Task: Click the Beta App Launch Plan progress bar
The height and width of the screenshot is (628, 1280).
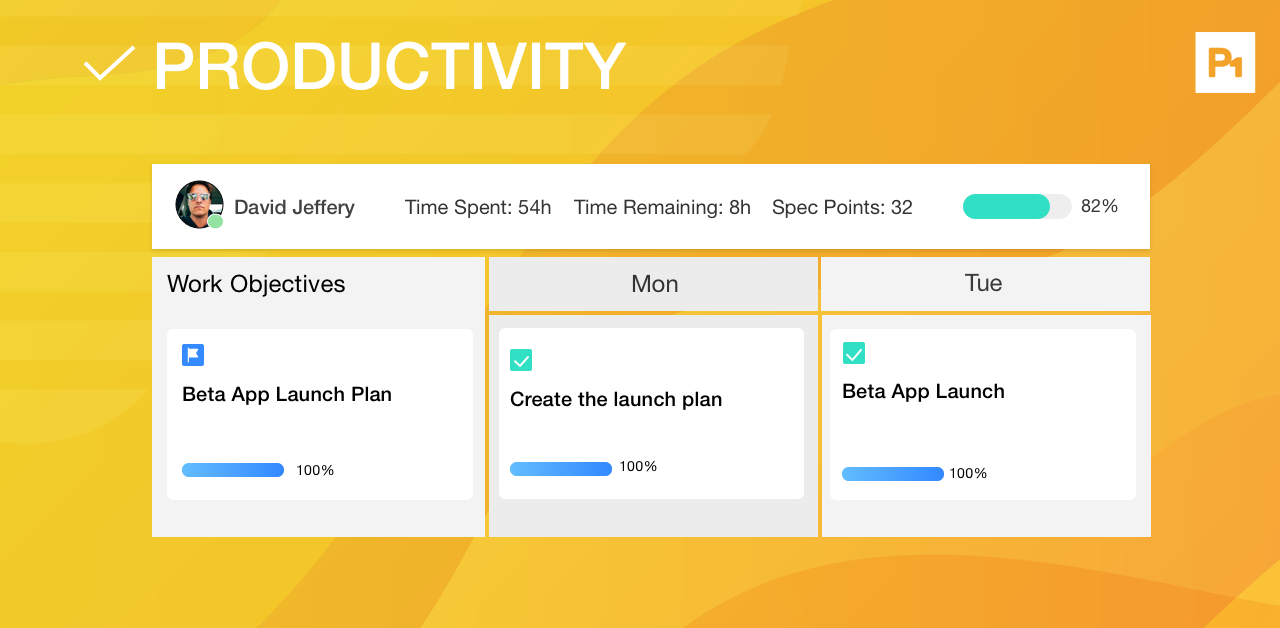Action: coord(233,470)
